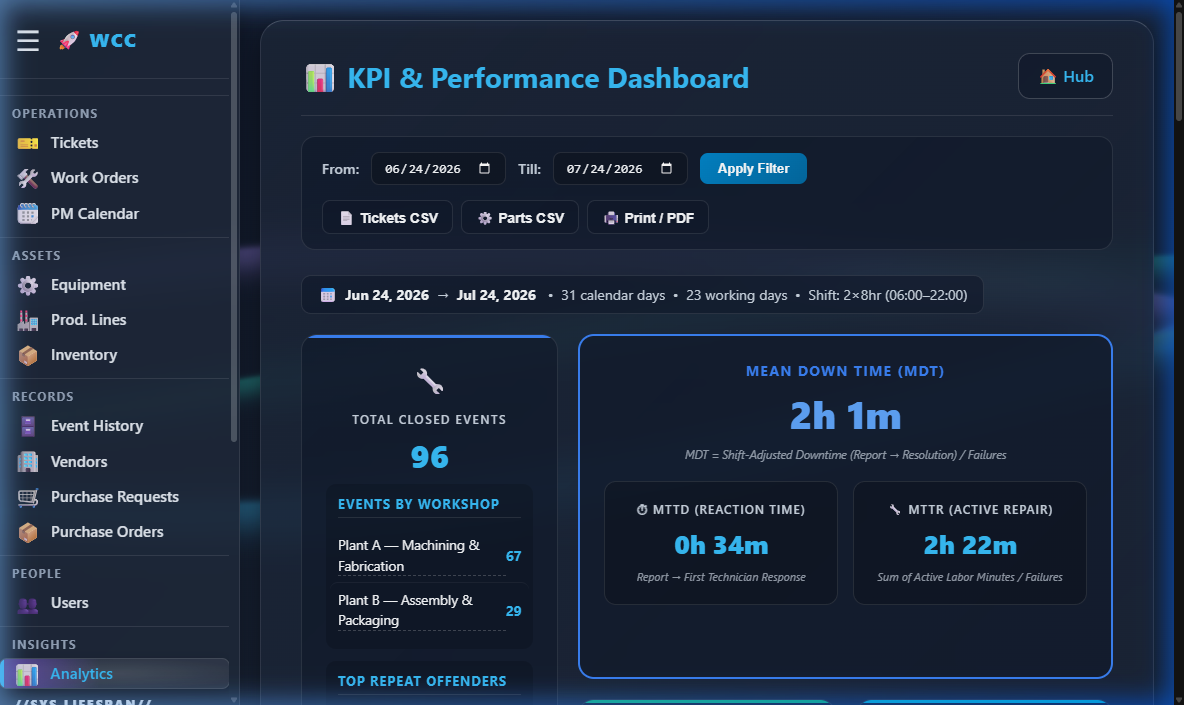Click the MTTD stopwatch icon
The width and height of the screenshot is (1184, 705).
[x=642, y=510]
